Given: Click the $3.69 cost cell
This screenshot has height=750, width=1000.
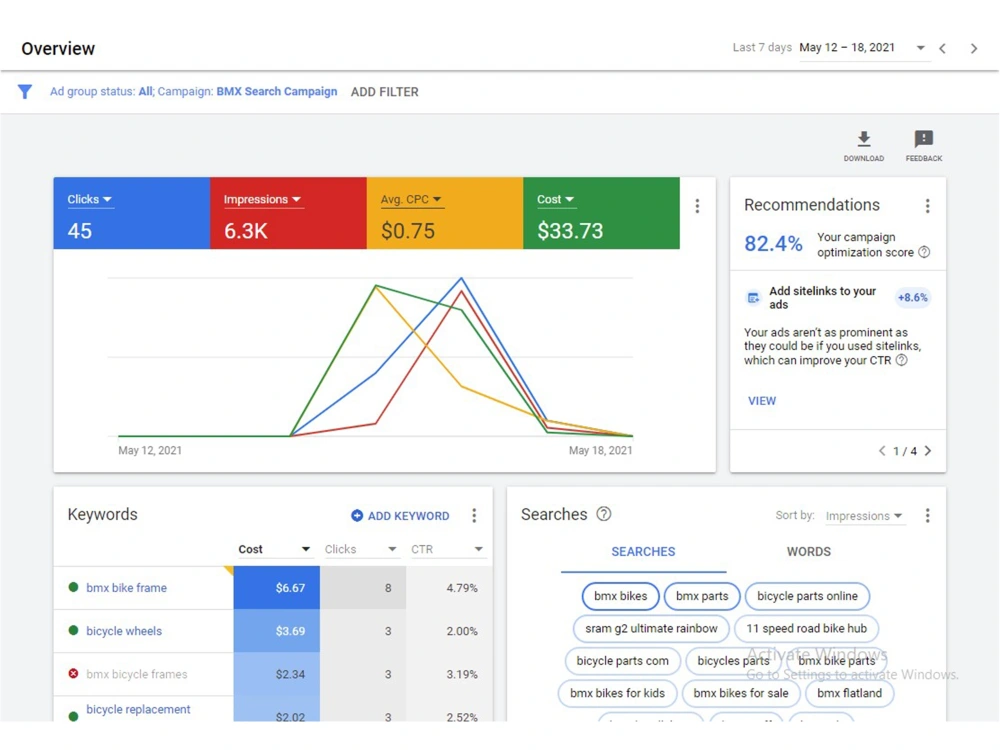Looking at the screenshot, I should pos(277,631).
